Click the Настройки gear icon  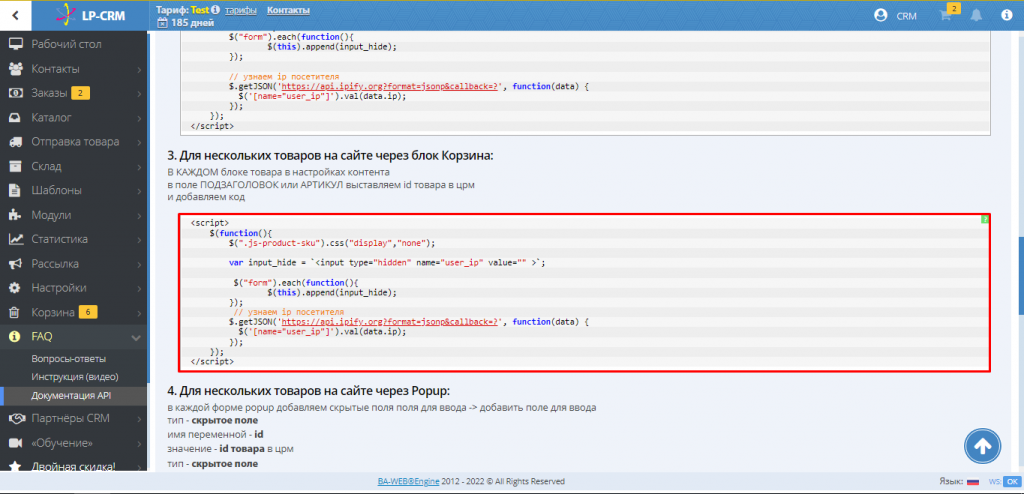[x=16, y=288]
